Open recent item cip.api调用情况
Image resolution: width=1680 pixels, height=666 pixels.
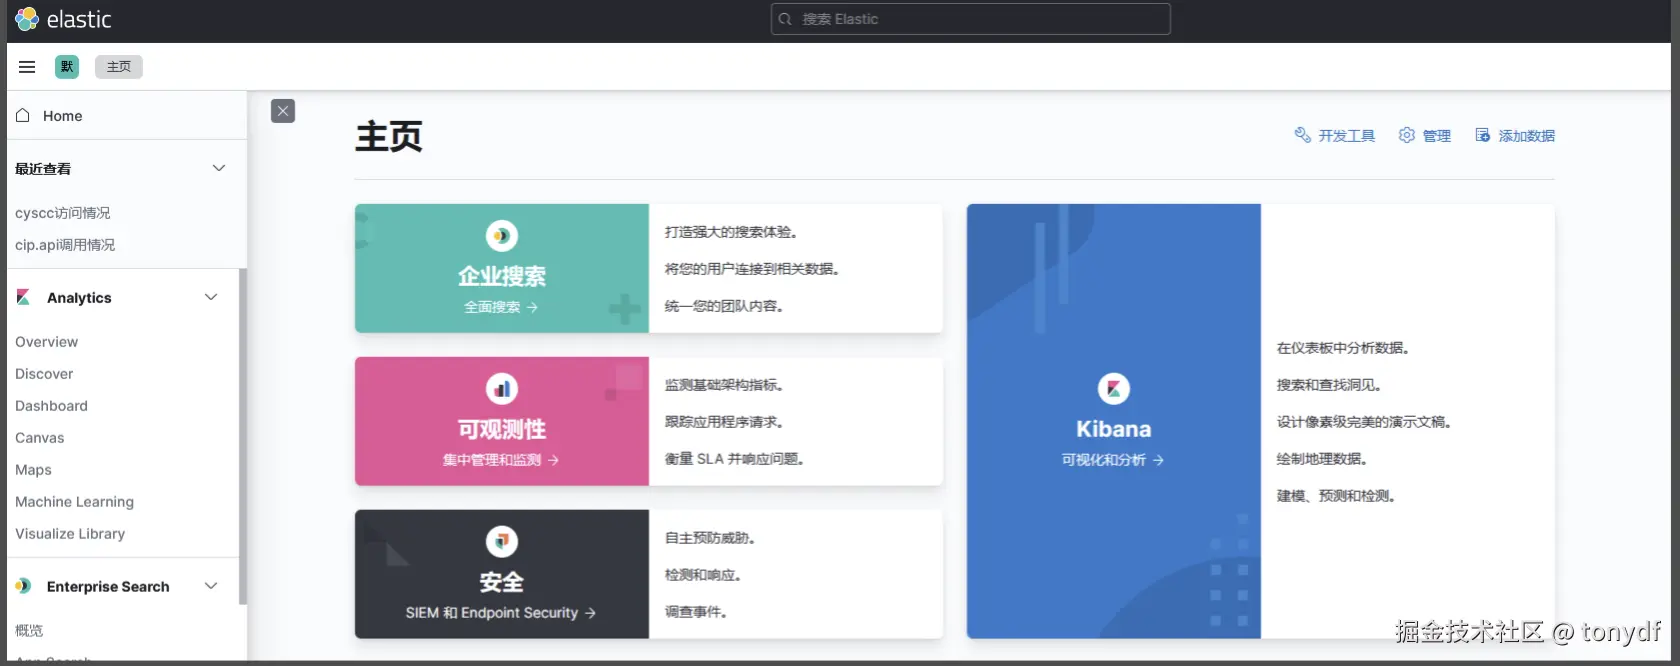(x=65, y=245)
